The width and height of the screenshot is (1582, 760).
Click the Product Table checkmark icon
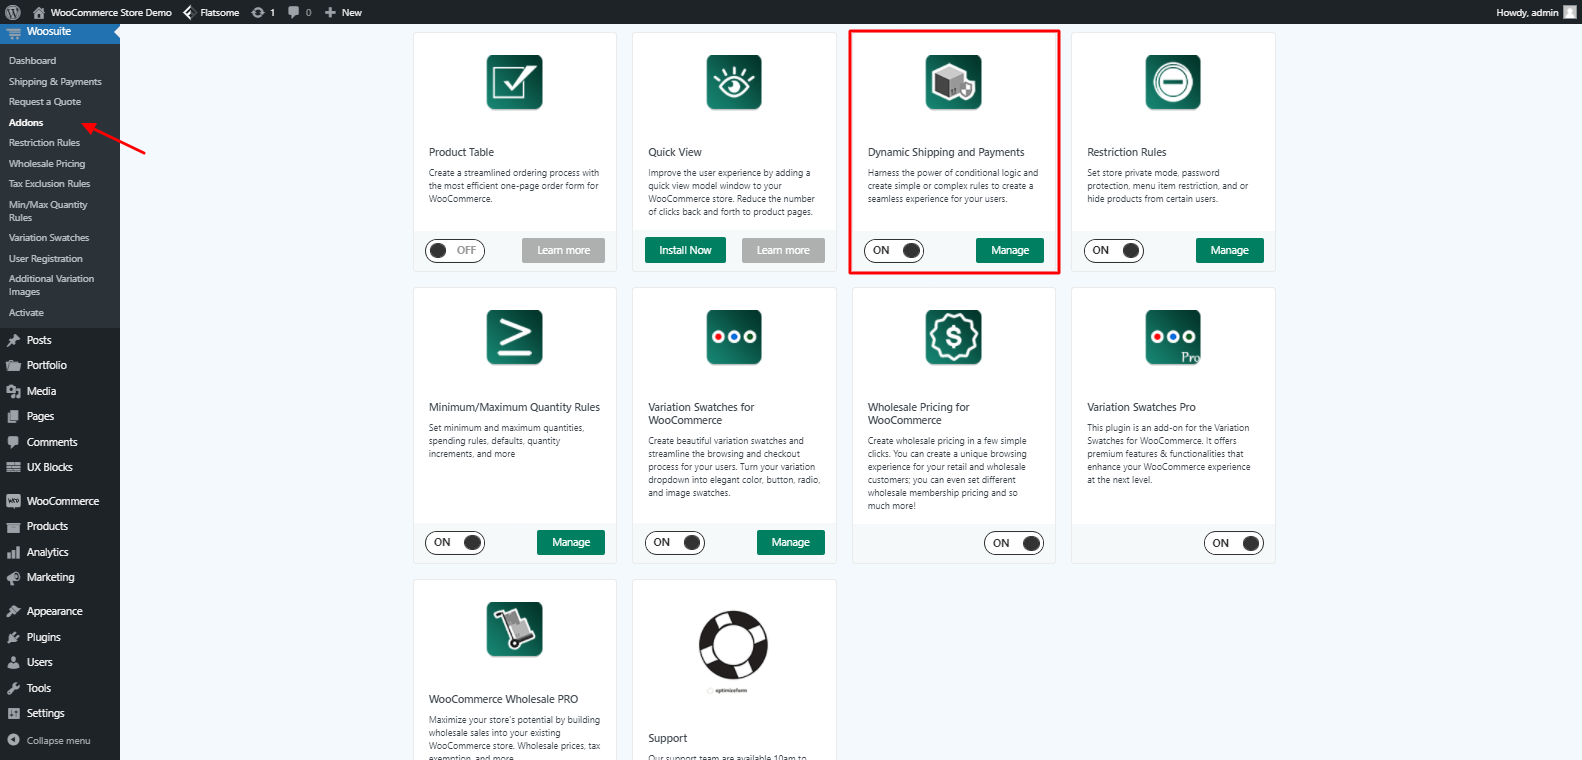(514, 82)
